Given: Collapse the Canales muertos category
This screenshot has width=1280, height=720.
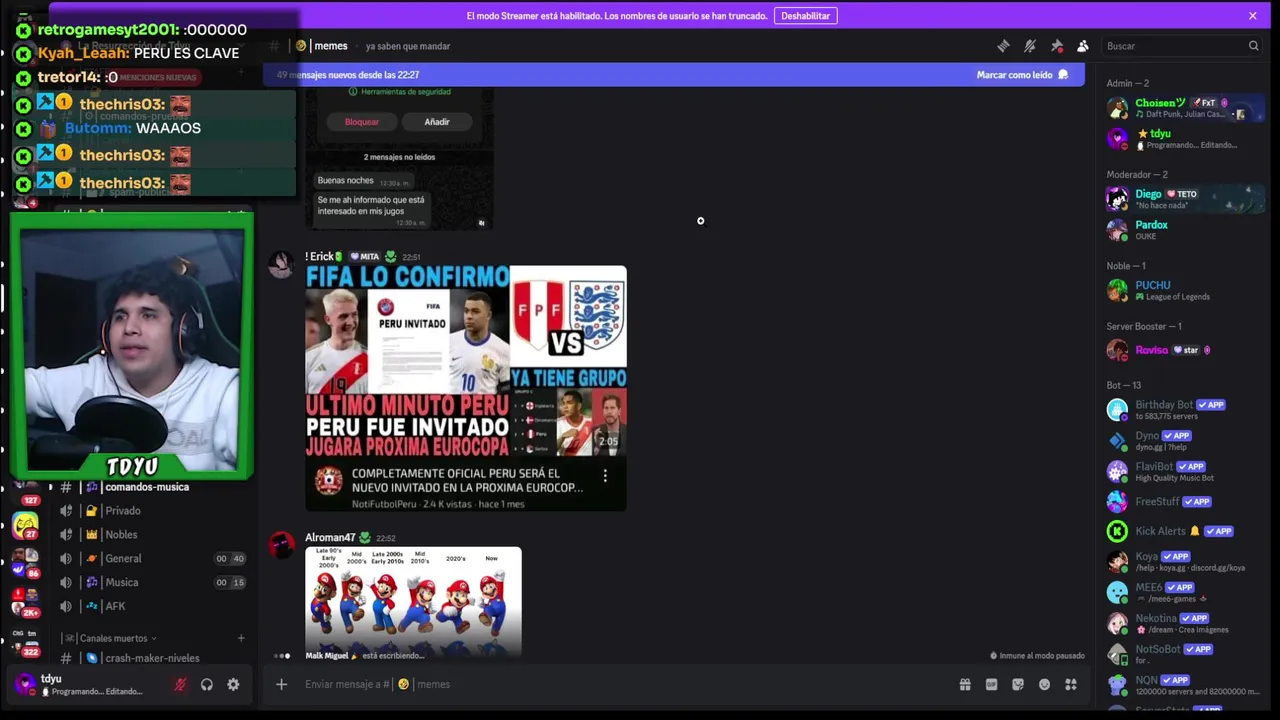Looking at the screenshot, I should point(112,638).
